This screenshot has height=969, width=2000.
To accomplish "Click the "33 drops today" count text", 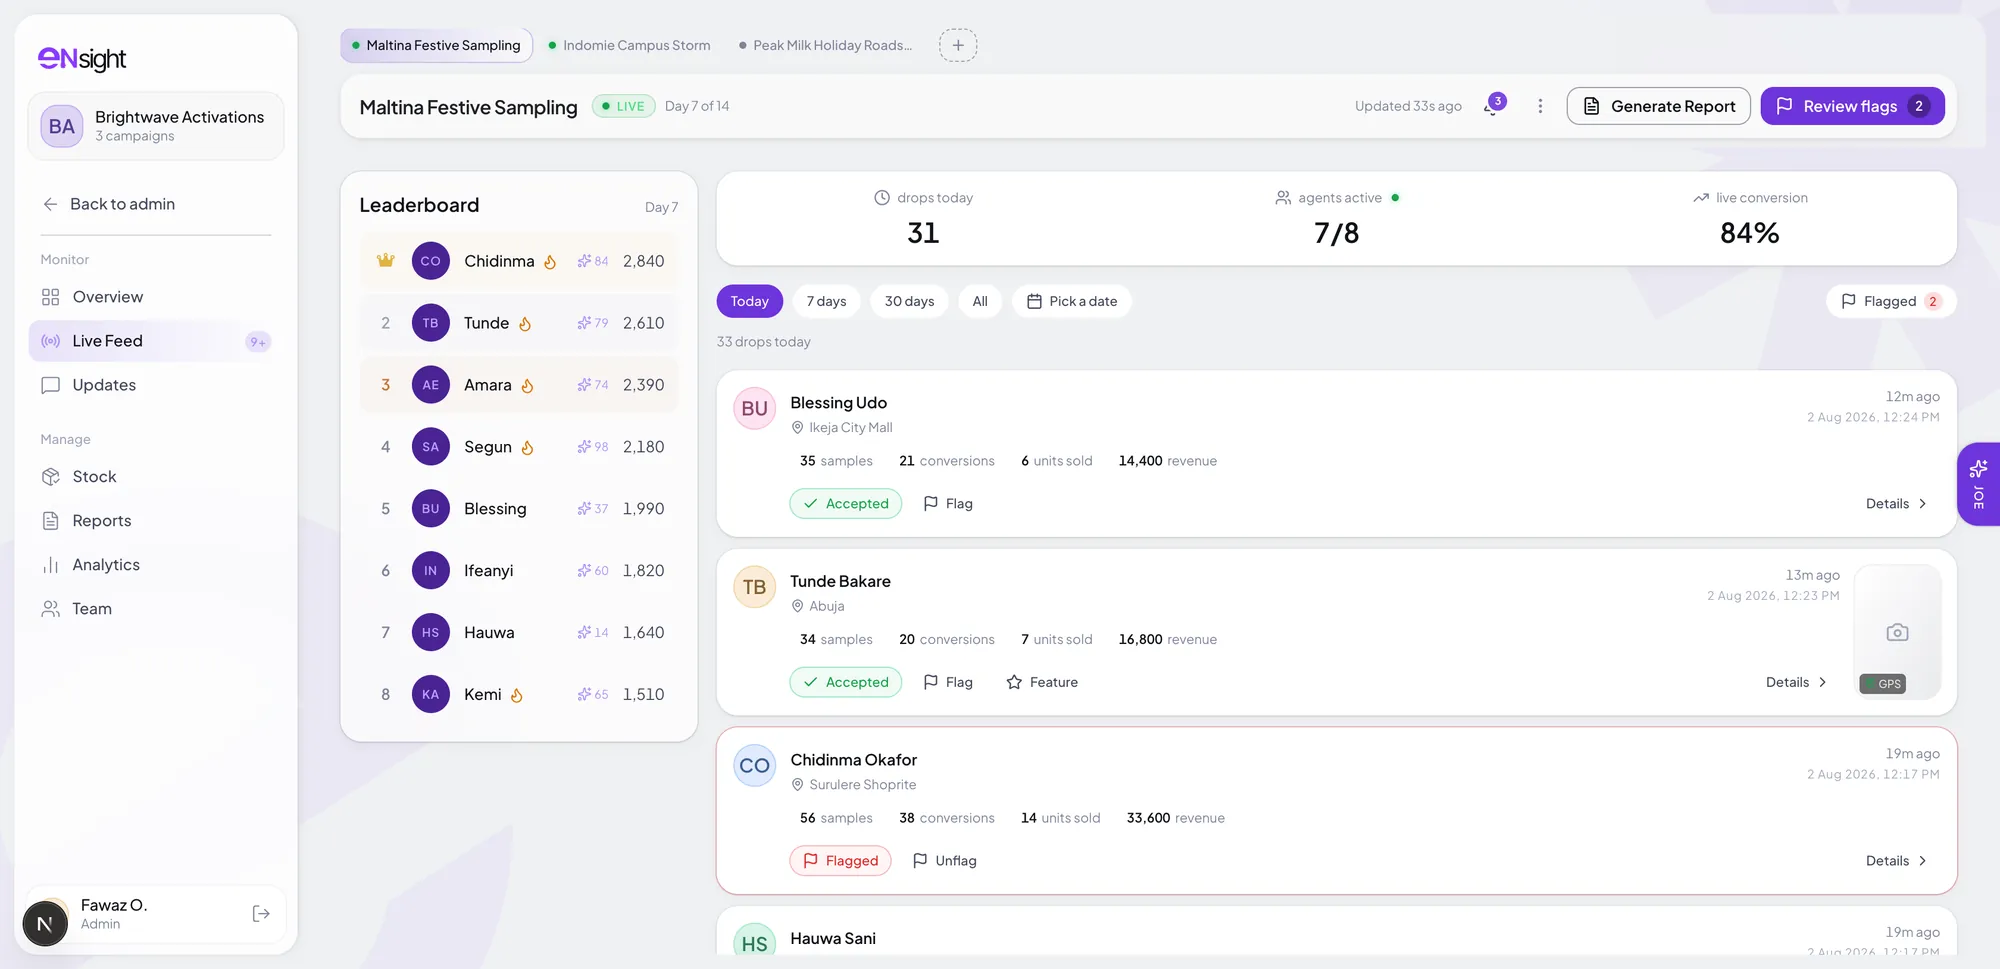I will [764, 342].
